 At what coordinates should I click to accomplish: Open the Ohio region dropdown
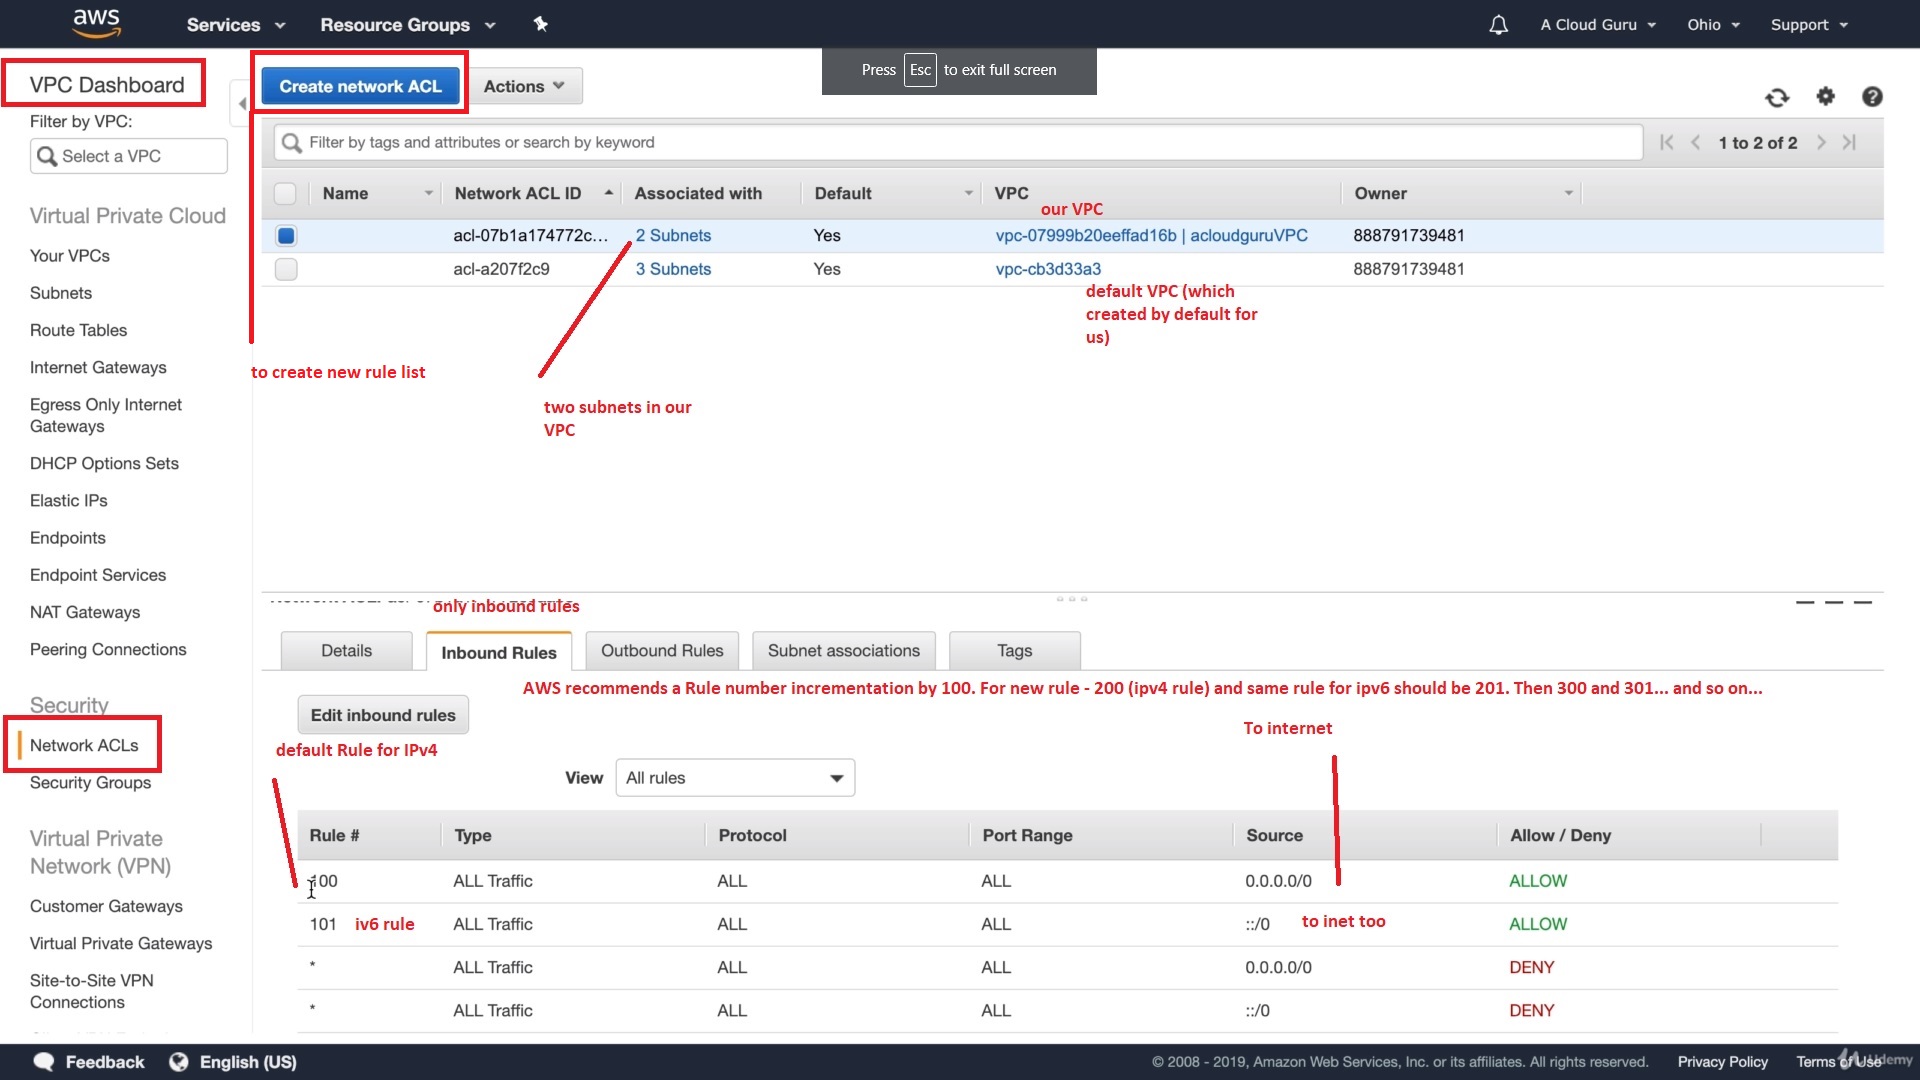coord(1713,25)
